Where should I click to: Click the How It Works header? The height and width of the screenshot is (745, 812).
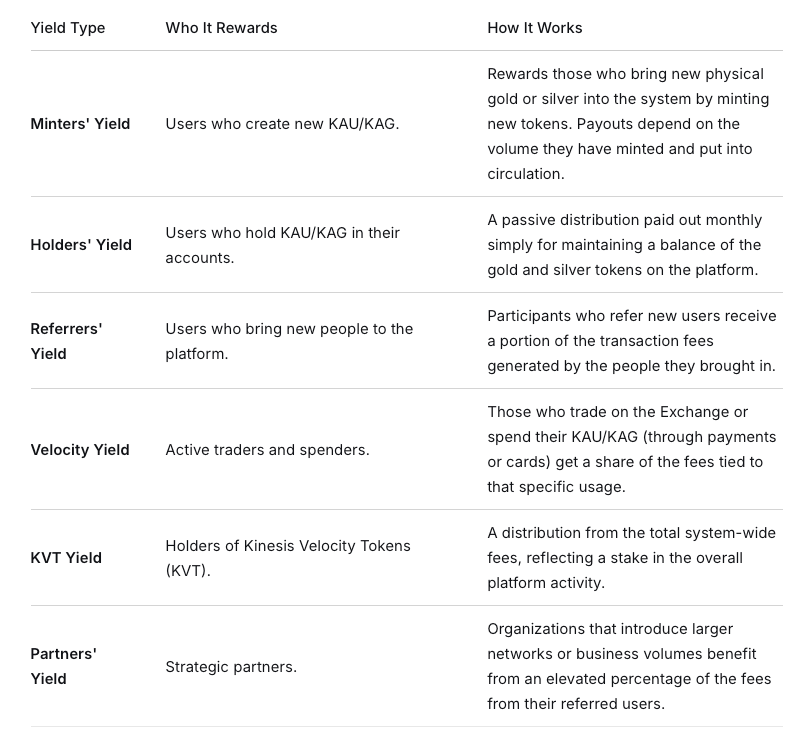coord(534,28)
